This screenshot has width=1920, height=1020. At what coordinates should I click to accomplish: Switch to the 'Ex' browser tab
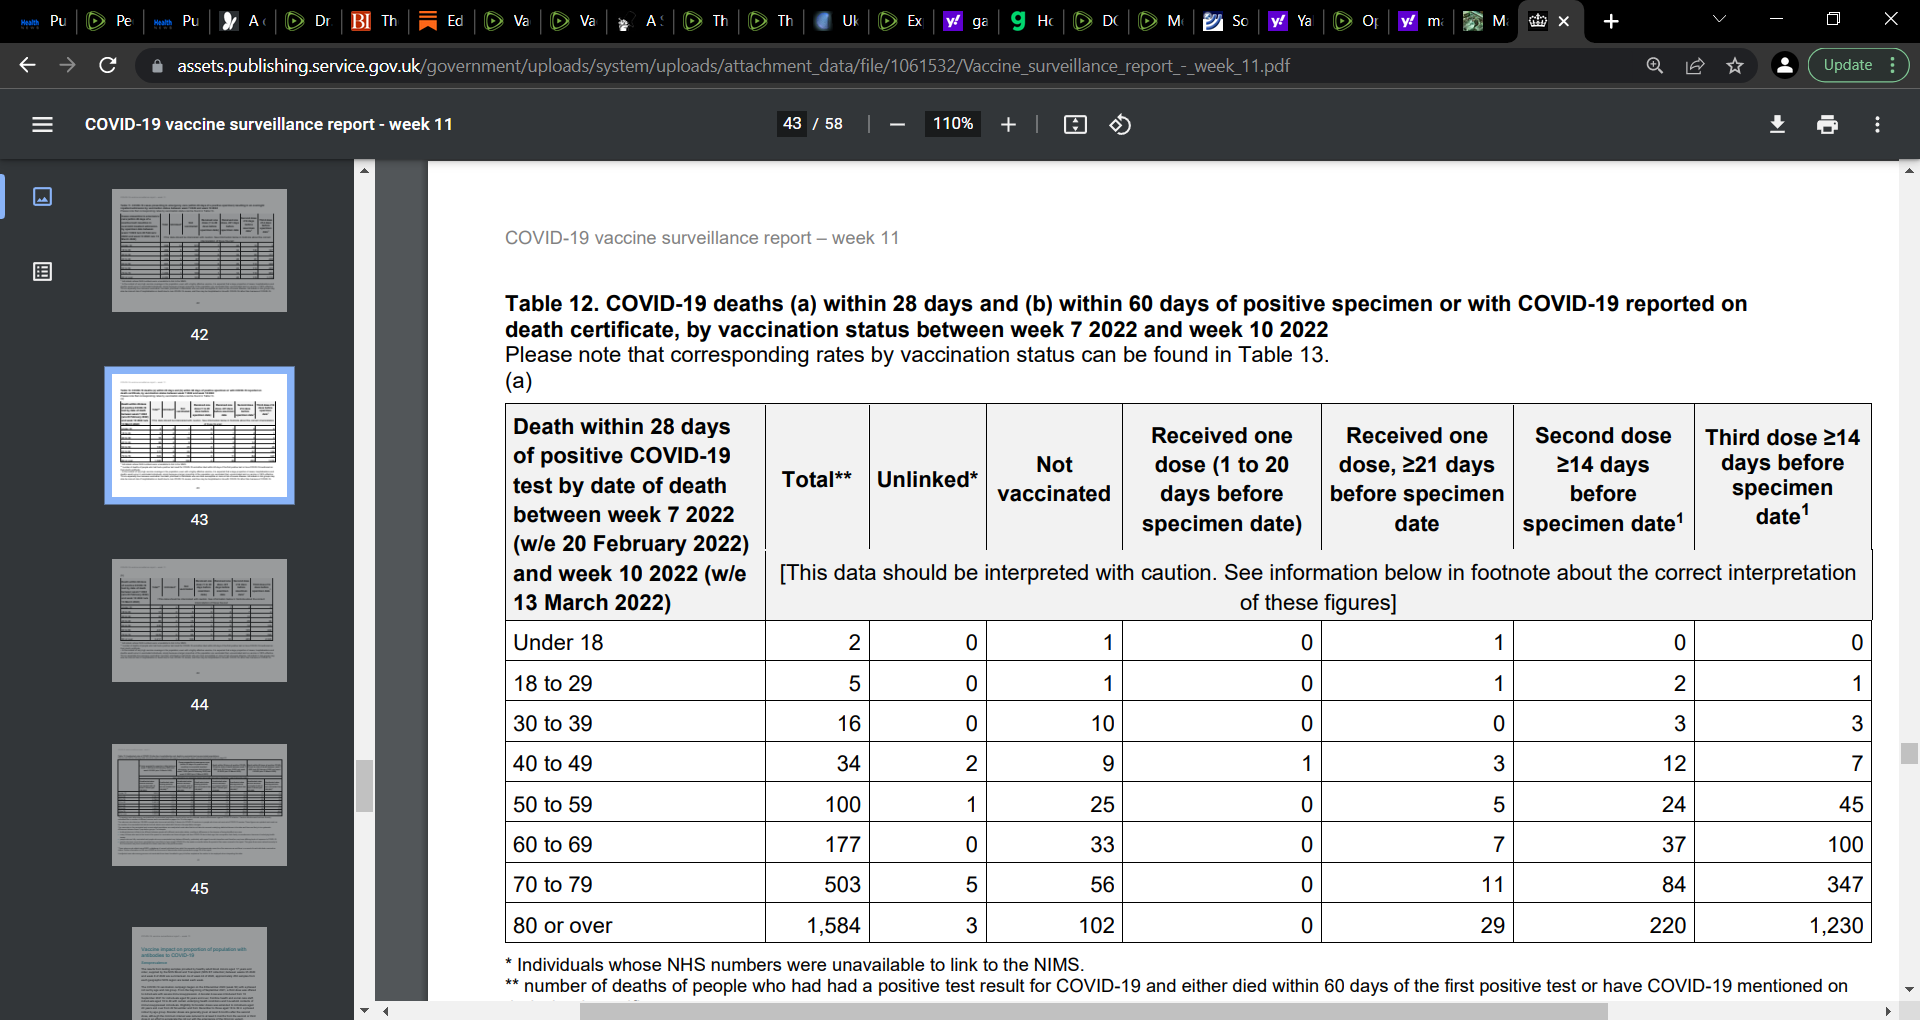[x=900, y=21]
